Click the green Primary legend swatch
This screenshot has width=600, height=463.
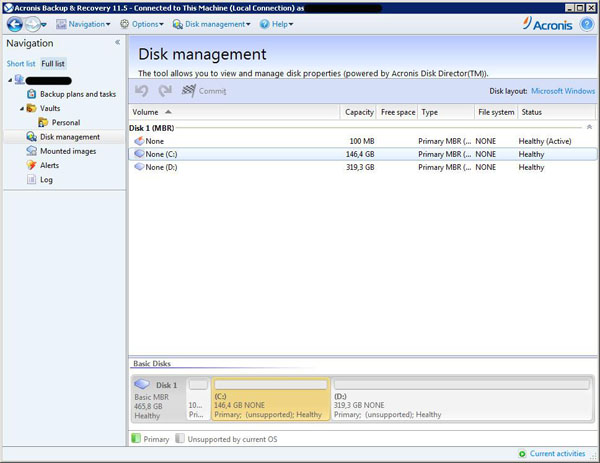pyautogui.click(x=136, y=439)
